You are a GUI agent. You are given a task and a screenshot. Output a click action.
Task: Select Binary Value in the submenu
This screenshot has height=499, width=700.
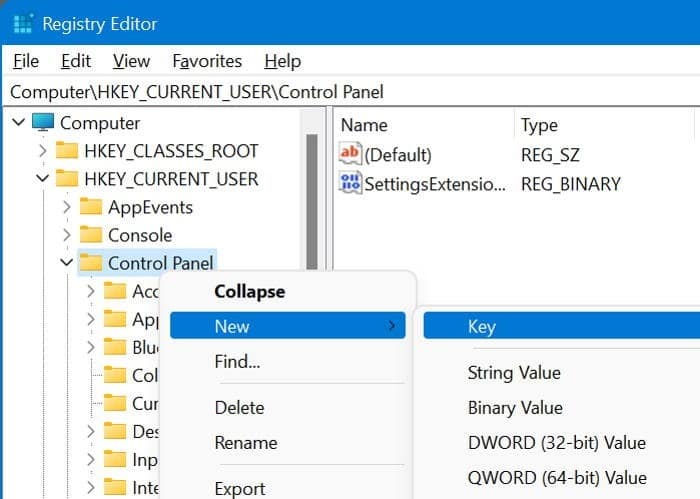coord(562,408)
